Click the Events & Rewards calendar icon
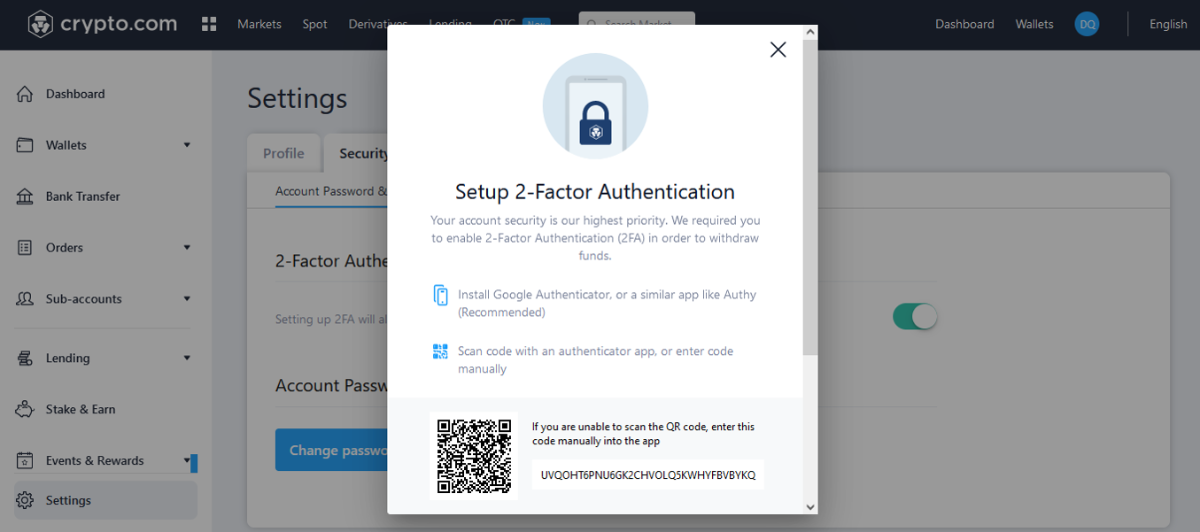 (x=25, y=461)
